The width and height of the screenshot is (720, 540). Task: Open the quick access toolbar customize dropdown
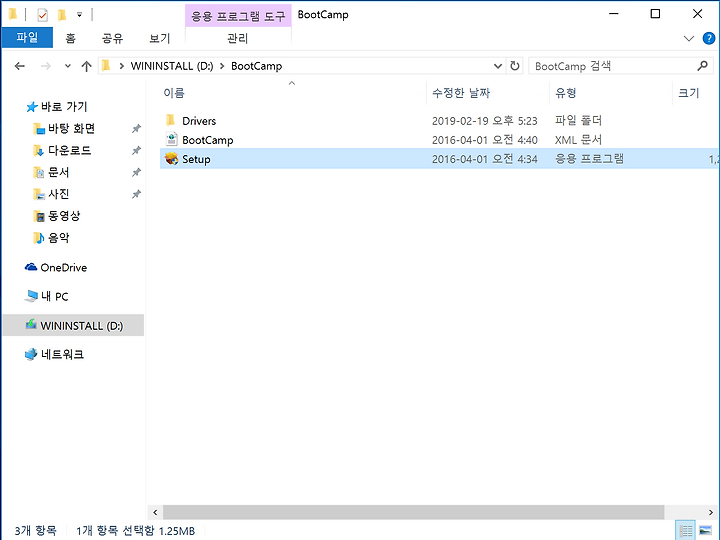pos(79,15)
